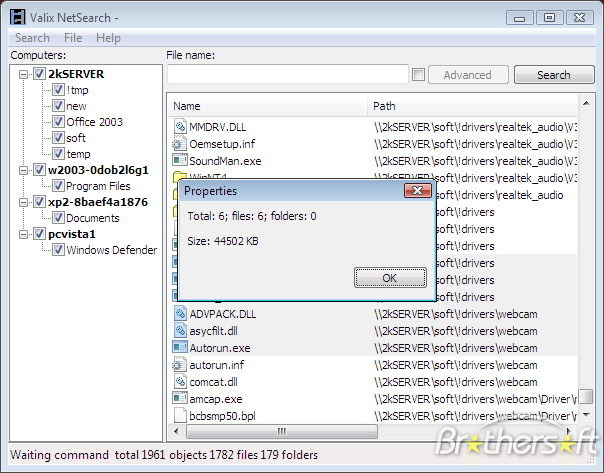Open the File menu

pos(73,38)
